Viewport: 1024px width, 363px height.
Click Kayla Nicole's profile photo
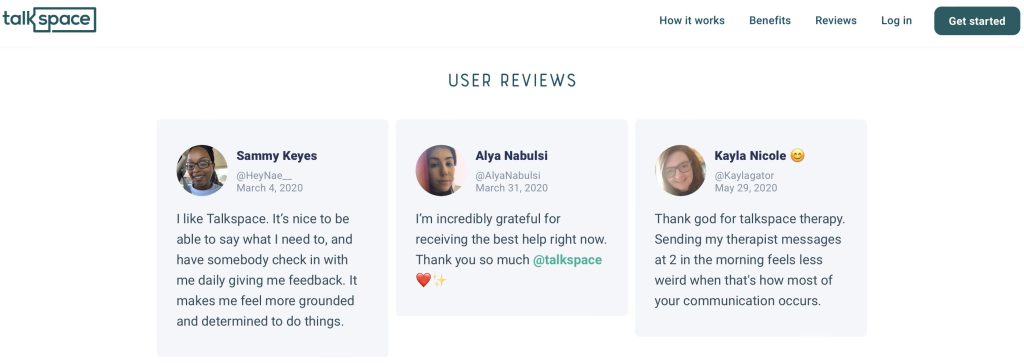click(x=680, y=170)
